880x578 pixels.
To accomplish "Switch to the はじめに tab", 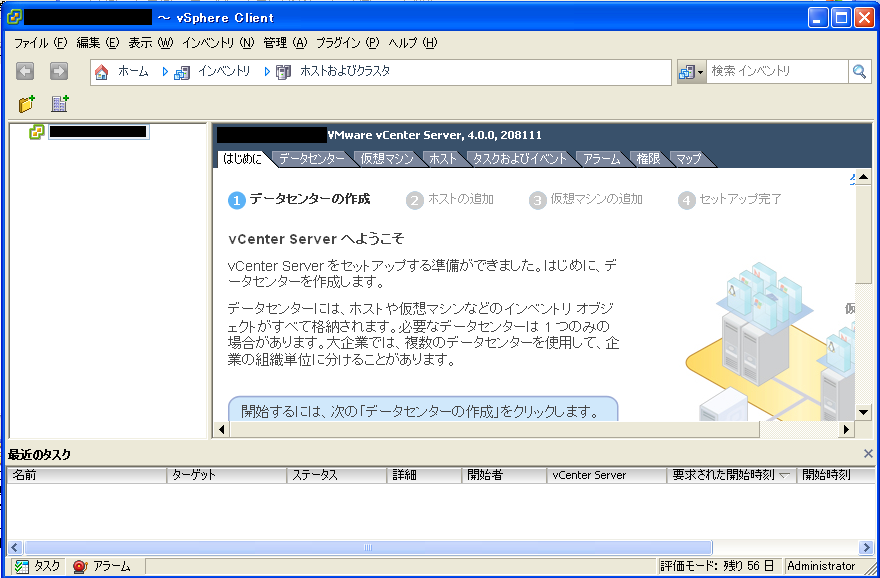I will (x=242, y=159).
